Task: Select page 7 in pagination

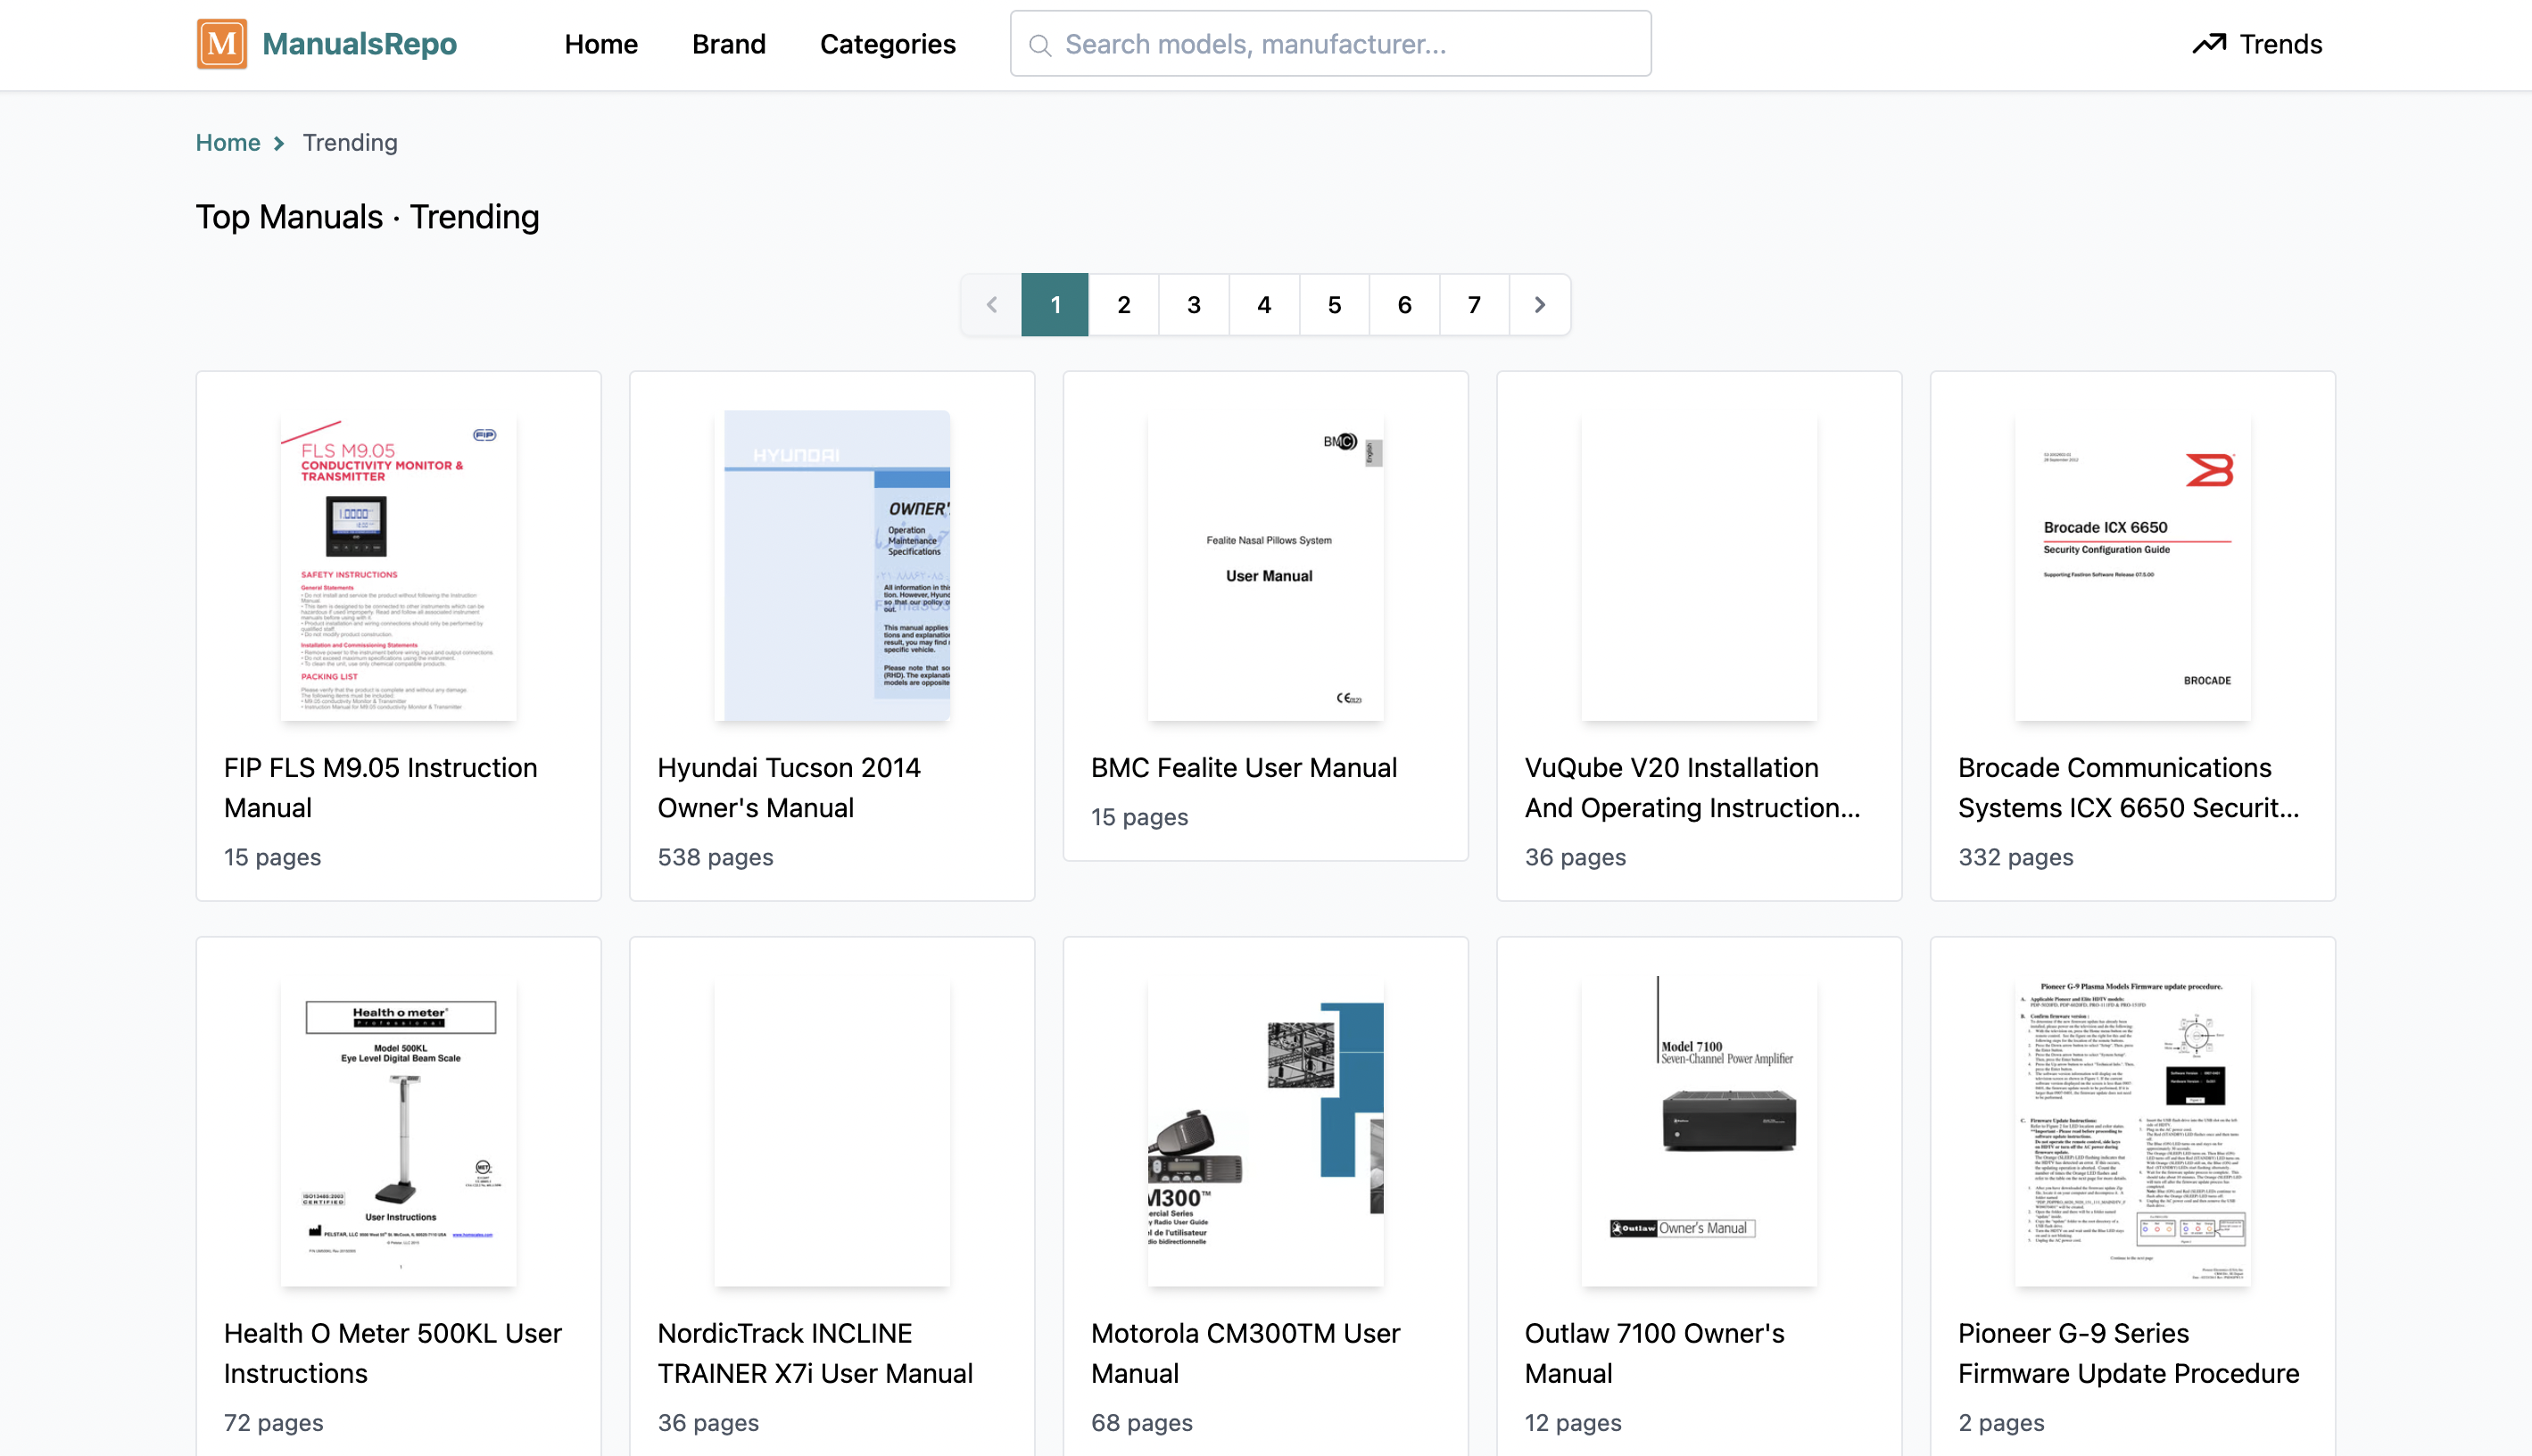Action: [x=1474, y=304]
